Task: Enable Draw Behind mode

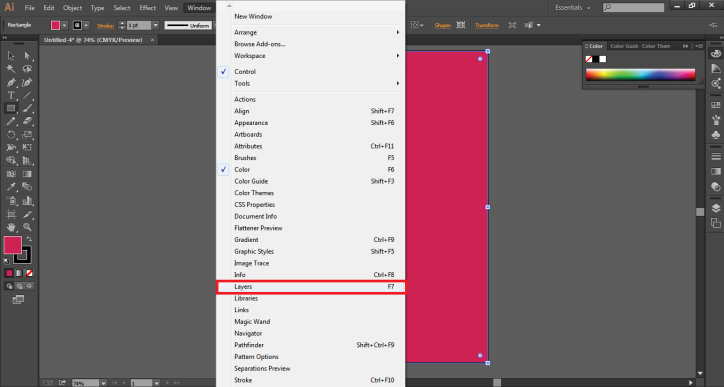Action: point(19,286)
